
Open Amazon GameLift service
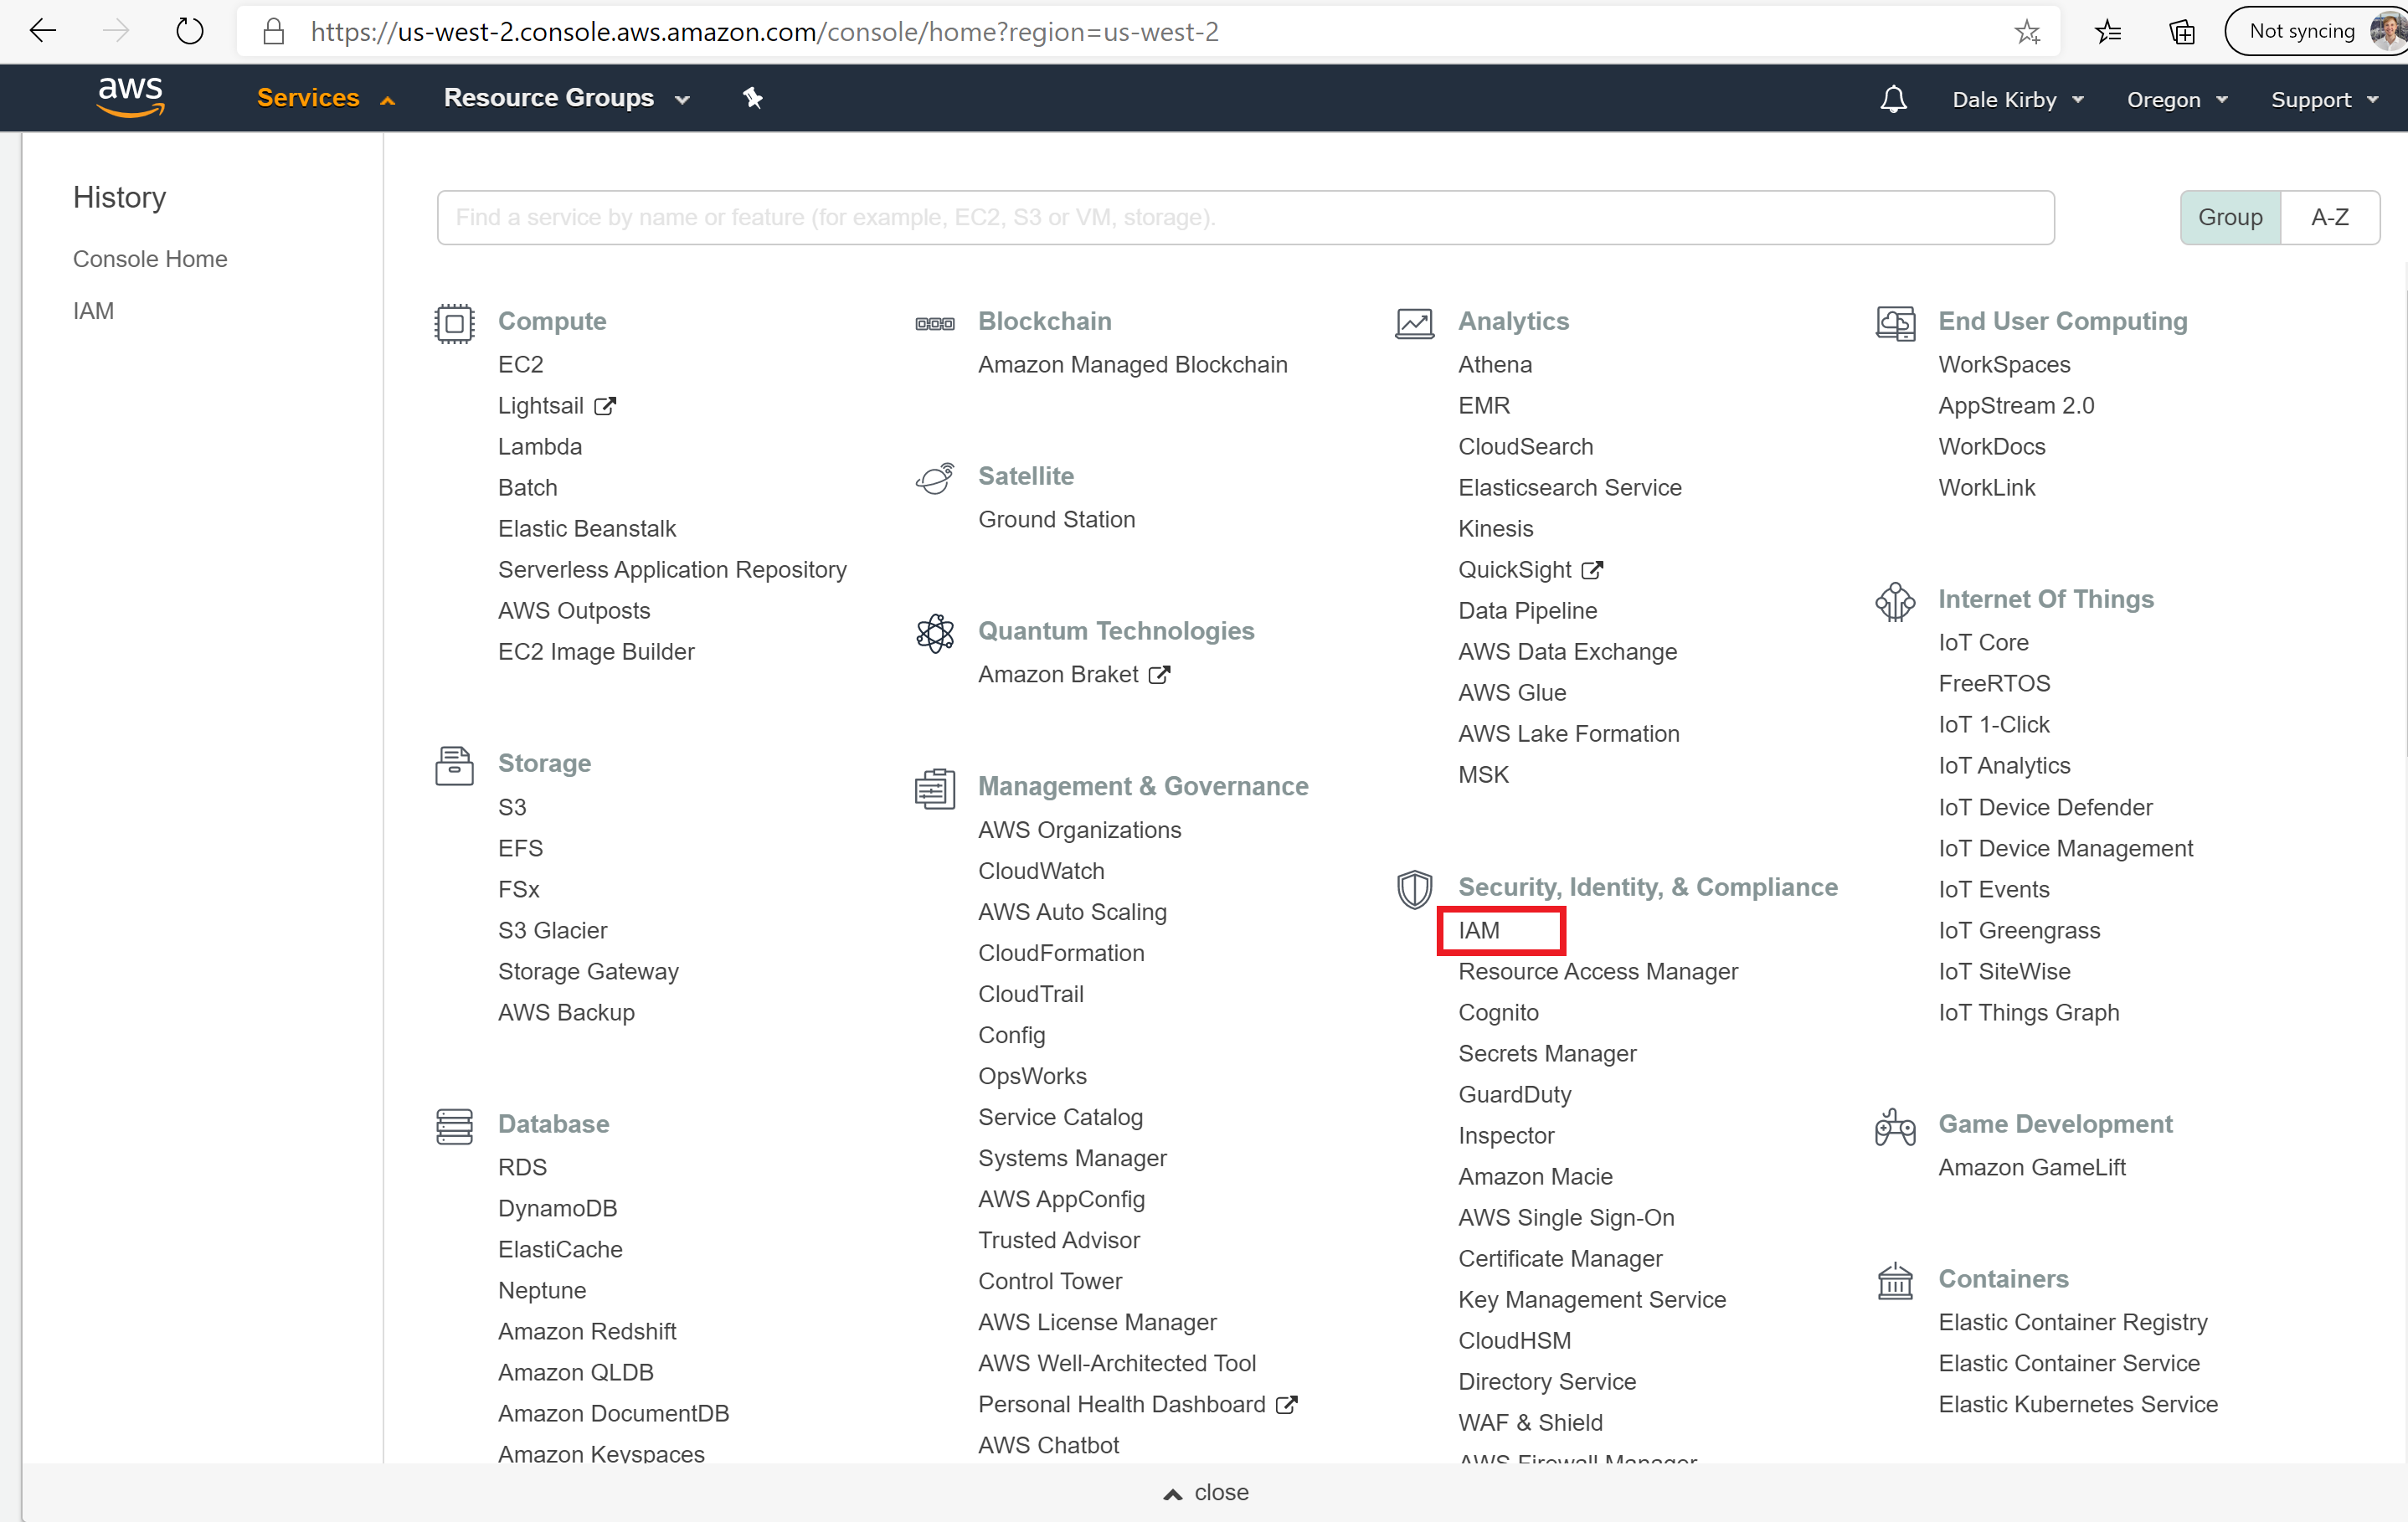[x=2032, y=1167]
